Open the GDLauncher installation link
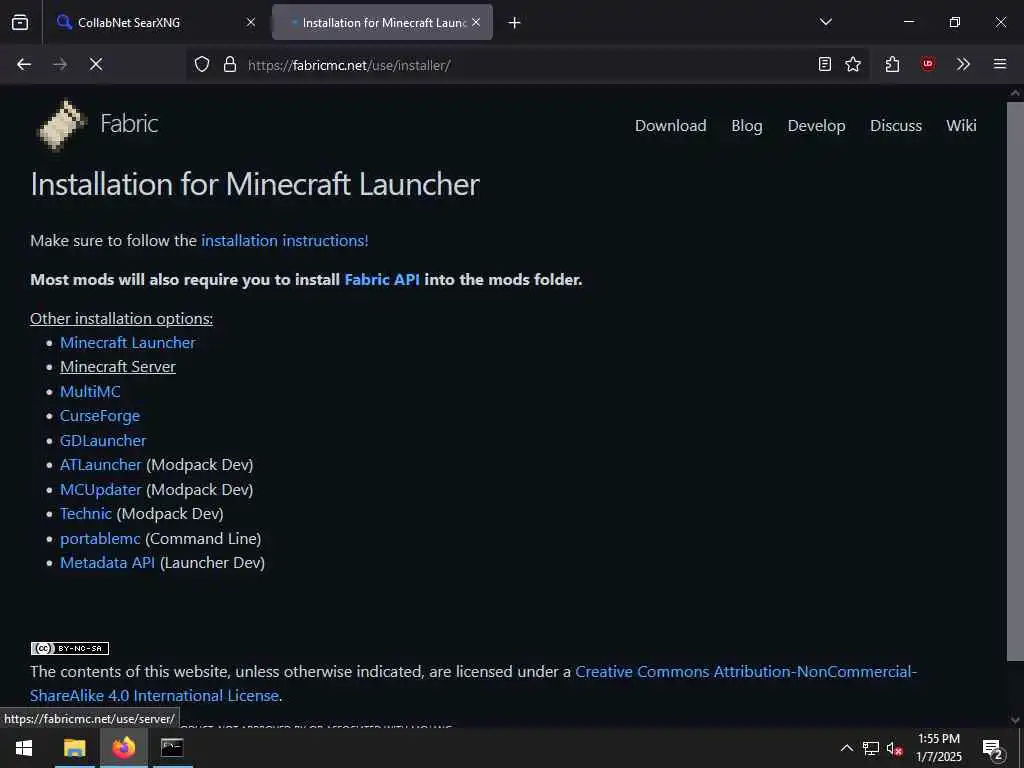This screenshot has width=1024, height=768. click(x=103, y=440)
